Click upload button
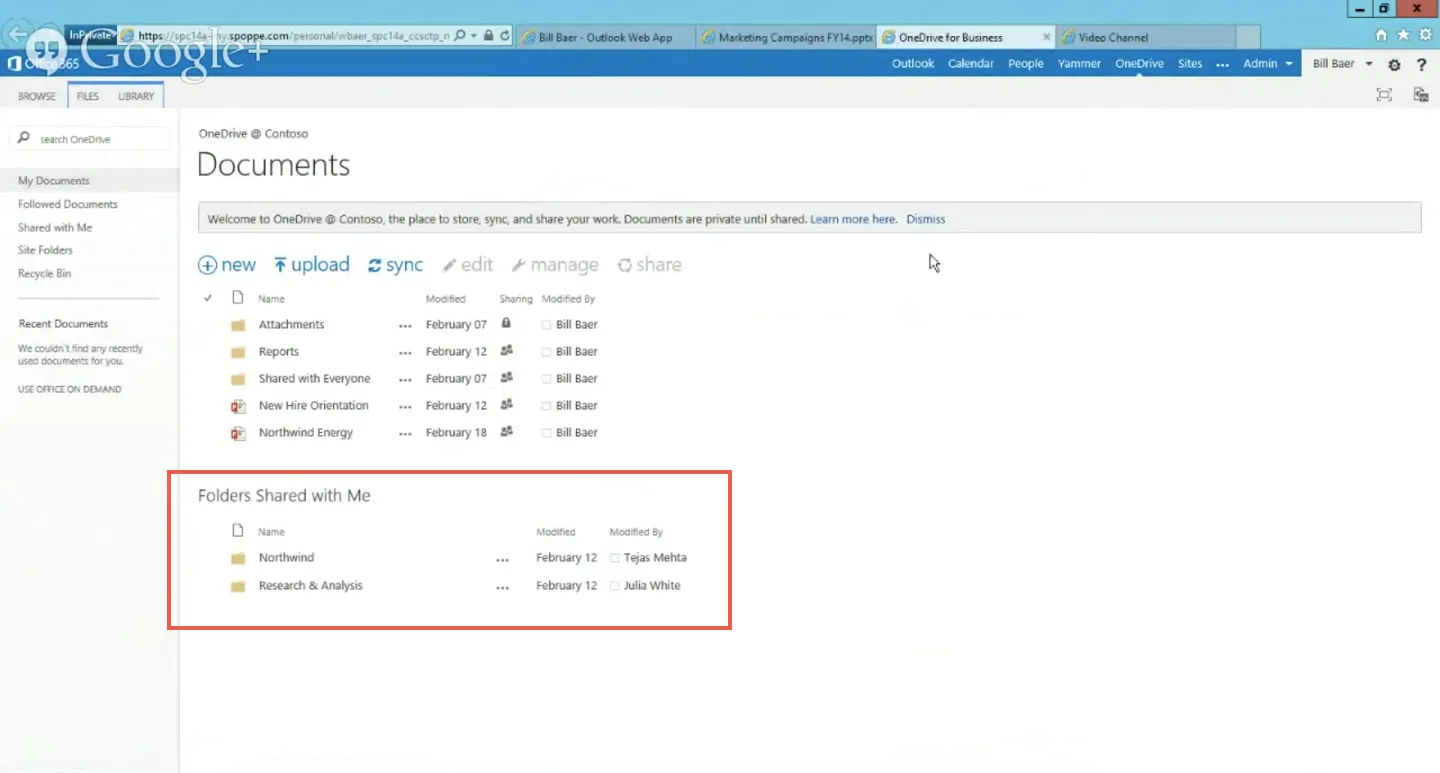The height and width of the screenshot is (773, 1440). (x=312, y=265)
